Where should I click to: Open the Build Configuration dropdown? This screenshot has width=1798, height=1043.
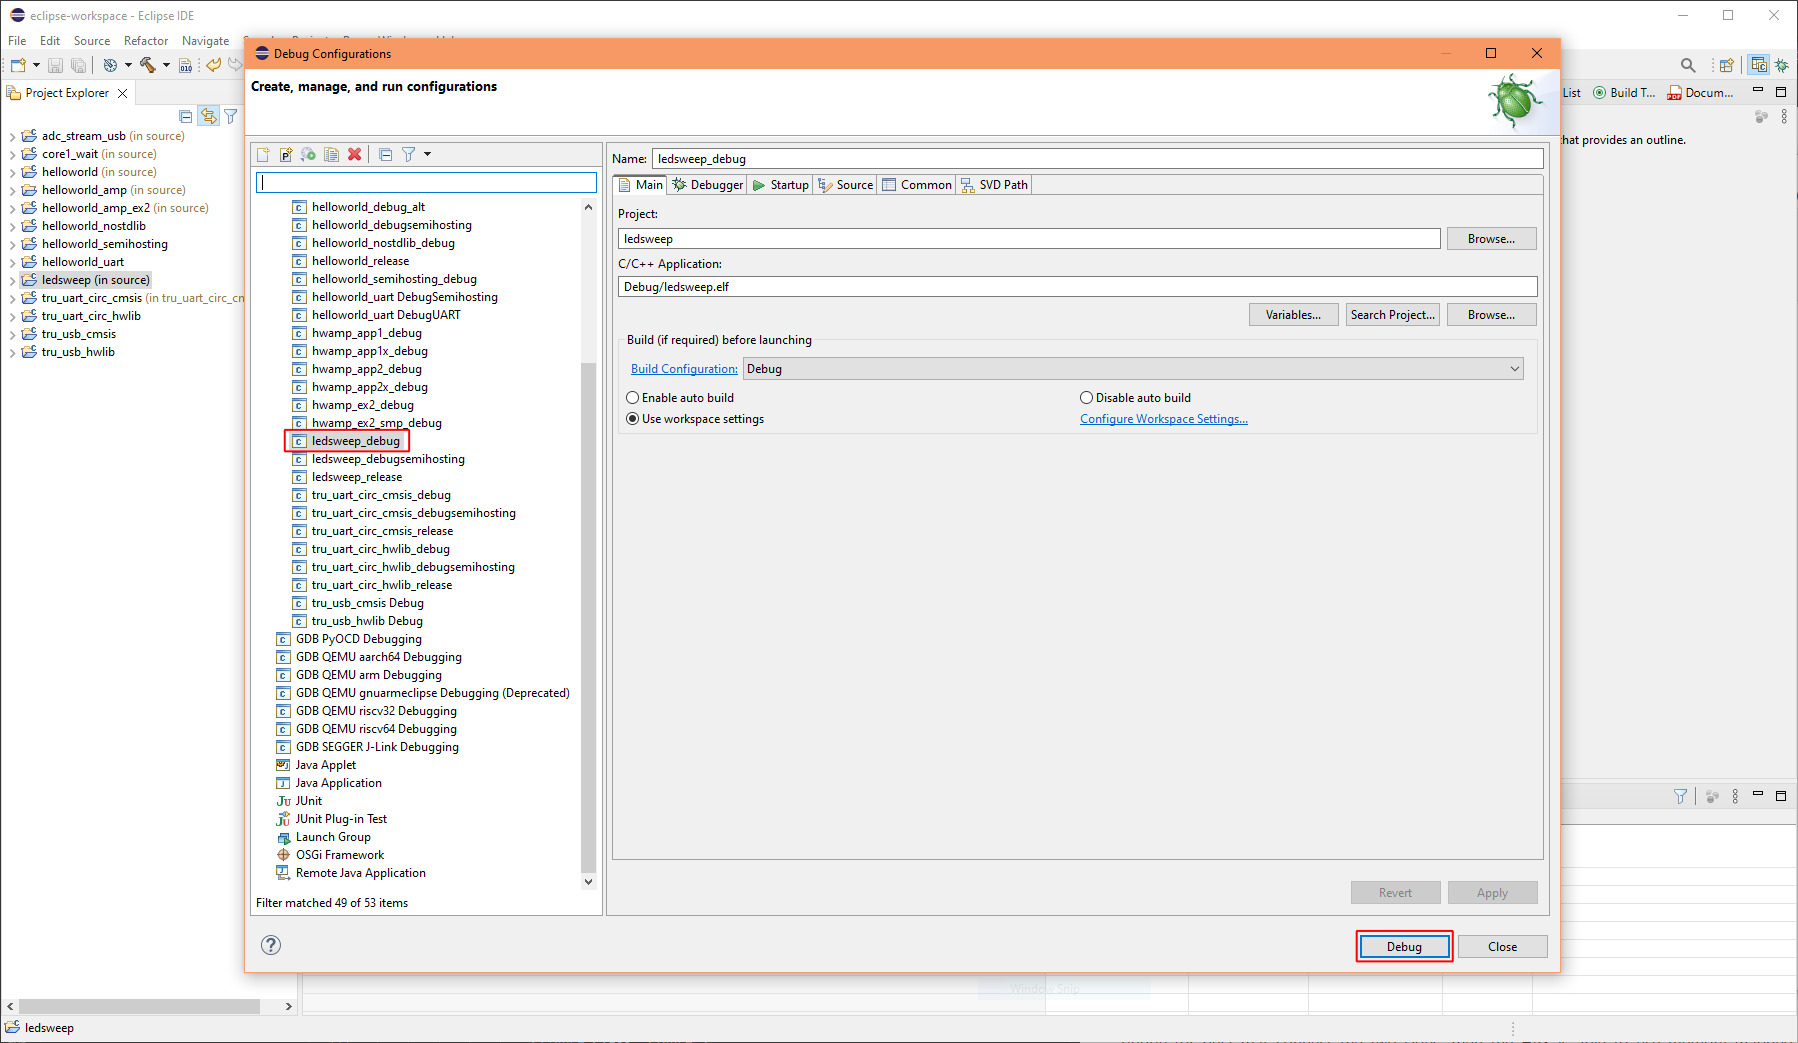[x=1514, y=368]
